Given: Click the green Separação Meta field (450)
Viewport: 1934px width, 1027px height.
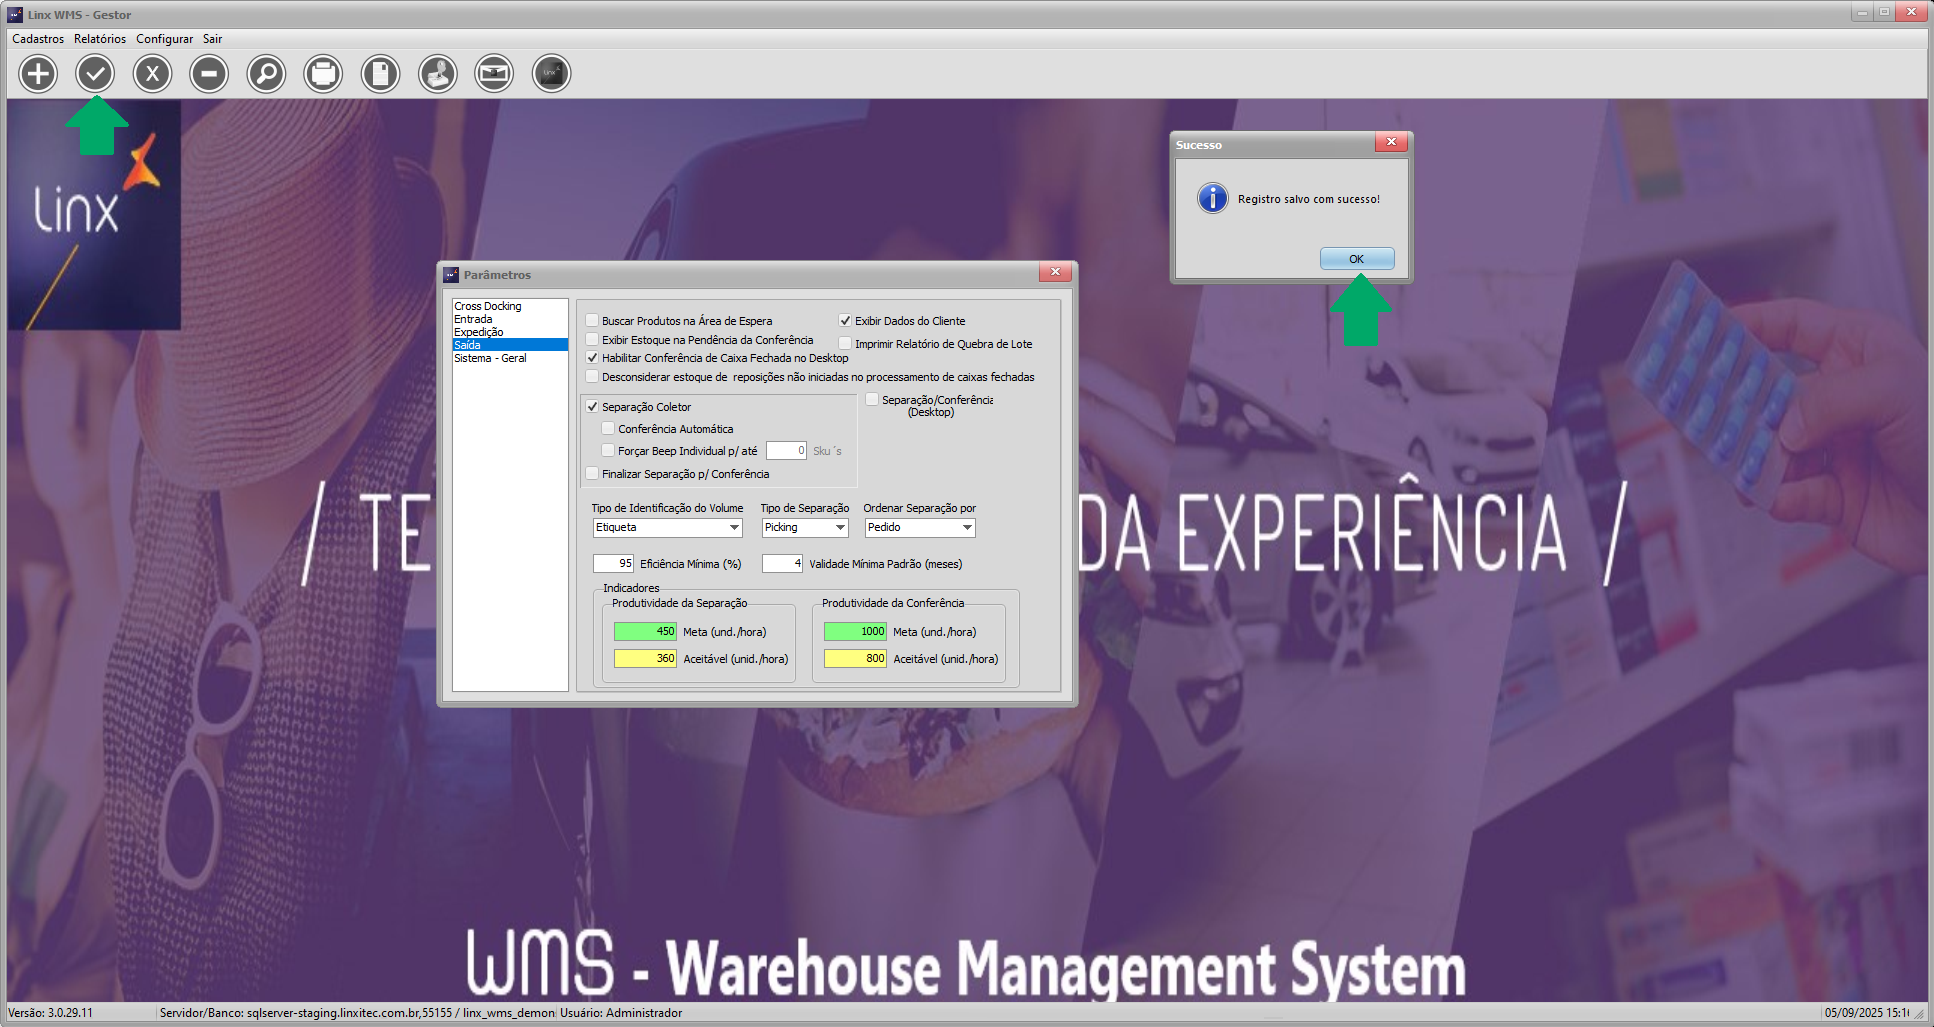Looking at the screenshot, I should click(645, 632).
